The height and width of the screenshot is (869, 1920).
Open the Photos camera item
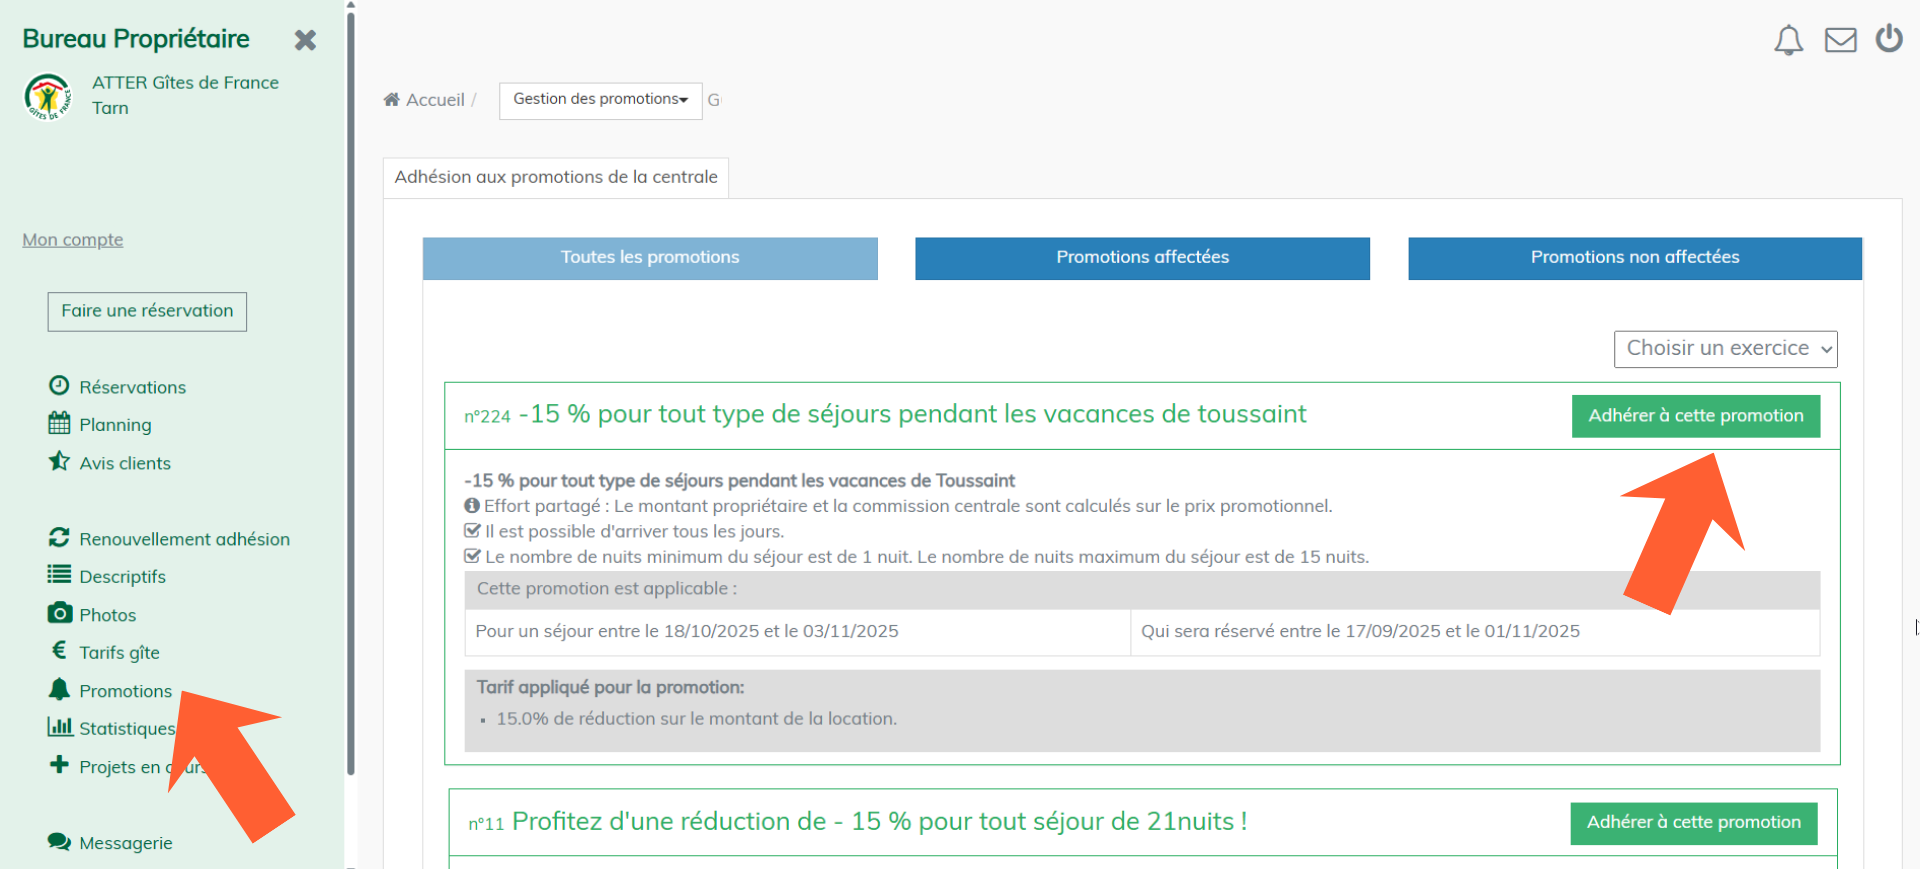point(107,615)
